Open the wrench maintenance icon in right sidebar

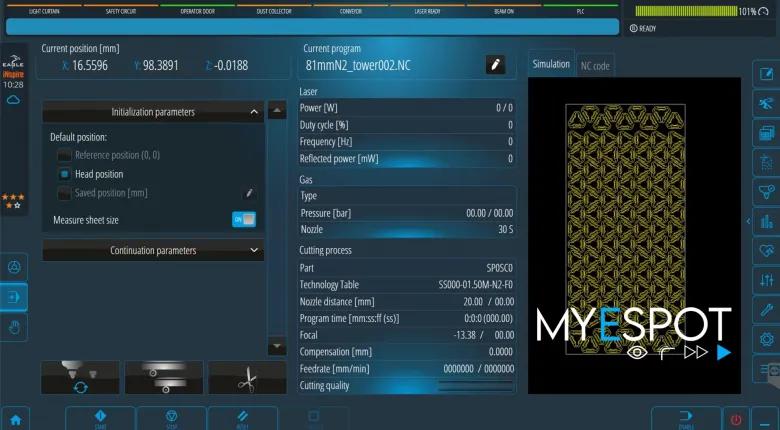[767, 310]
